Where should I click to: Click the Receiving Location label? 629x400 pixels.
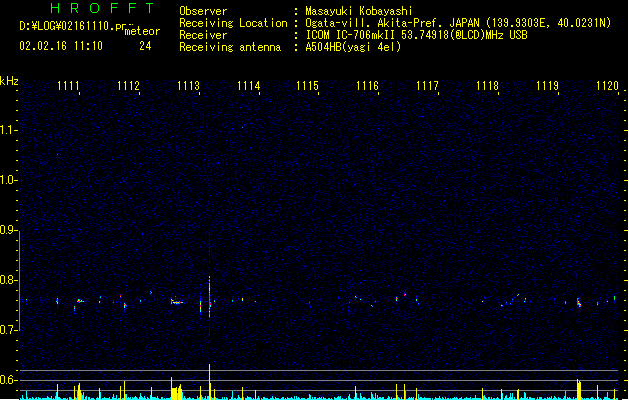coord(233,23)
